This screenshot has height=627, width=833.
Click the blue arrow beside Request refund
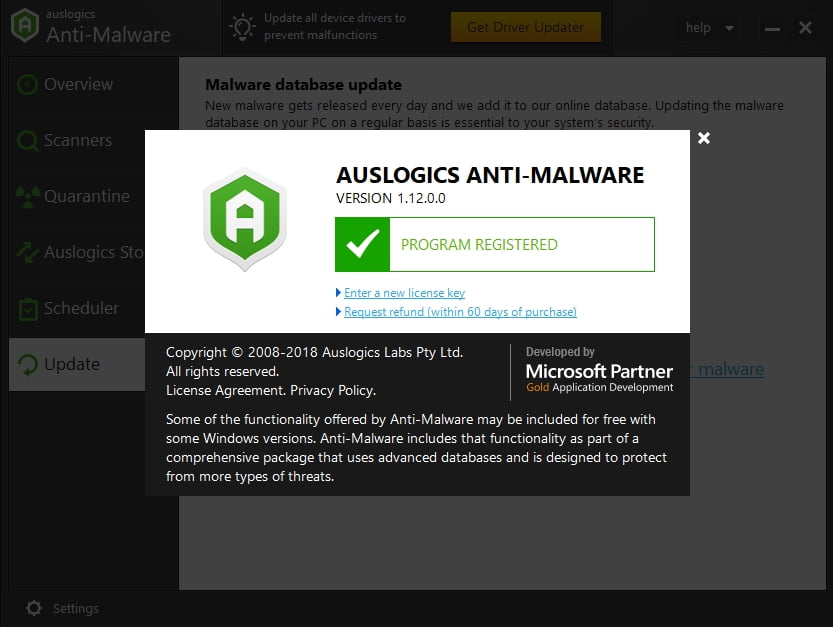coord(338,311)
